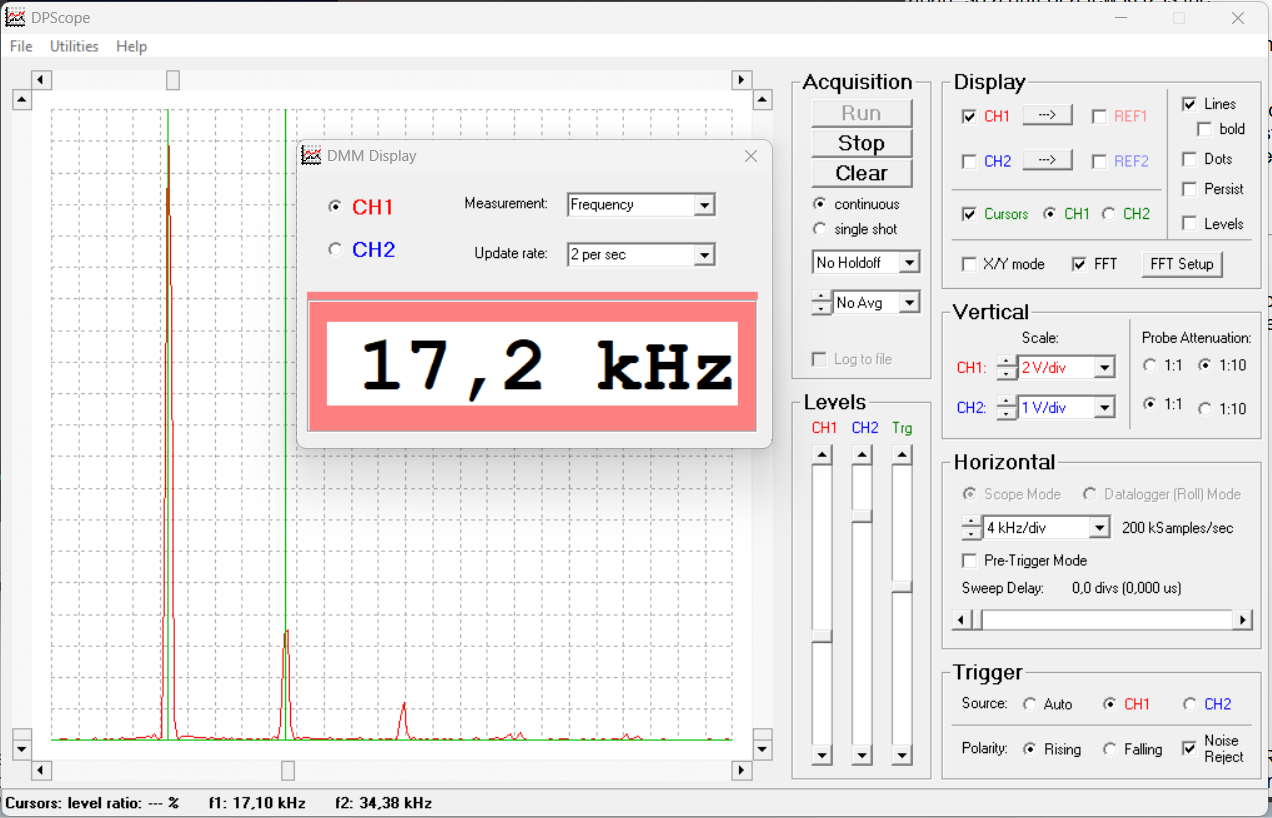Open CH2 scale 1 V/div dropdown
Image resolution: width=1272 pixels, height=818 pixels.
pos(1105,408)
